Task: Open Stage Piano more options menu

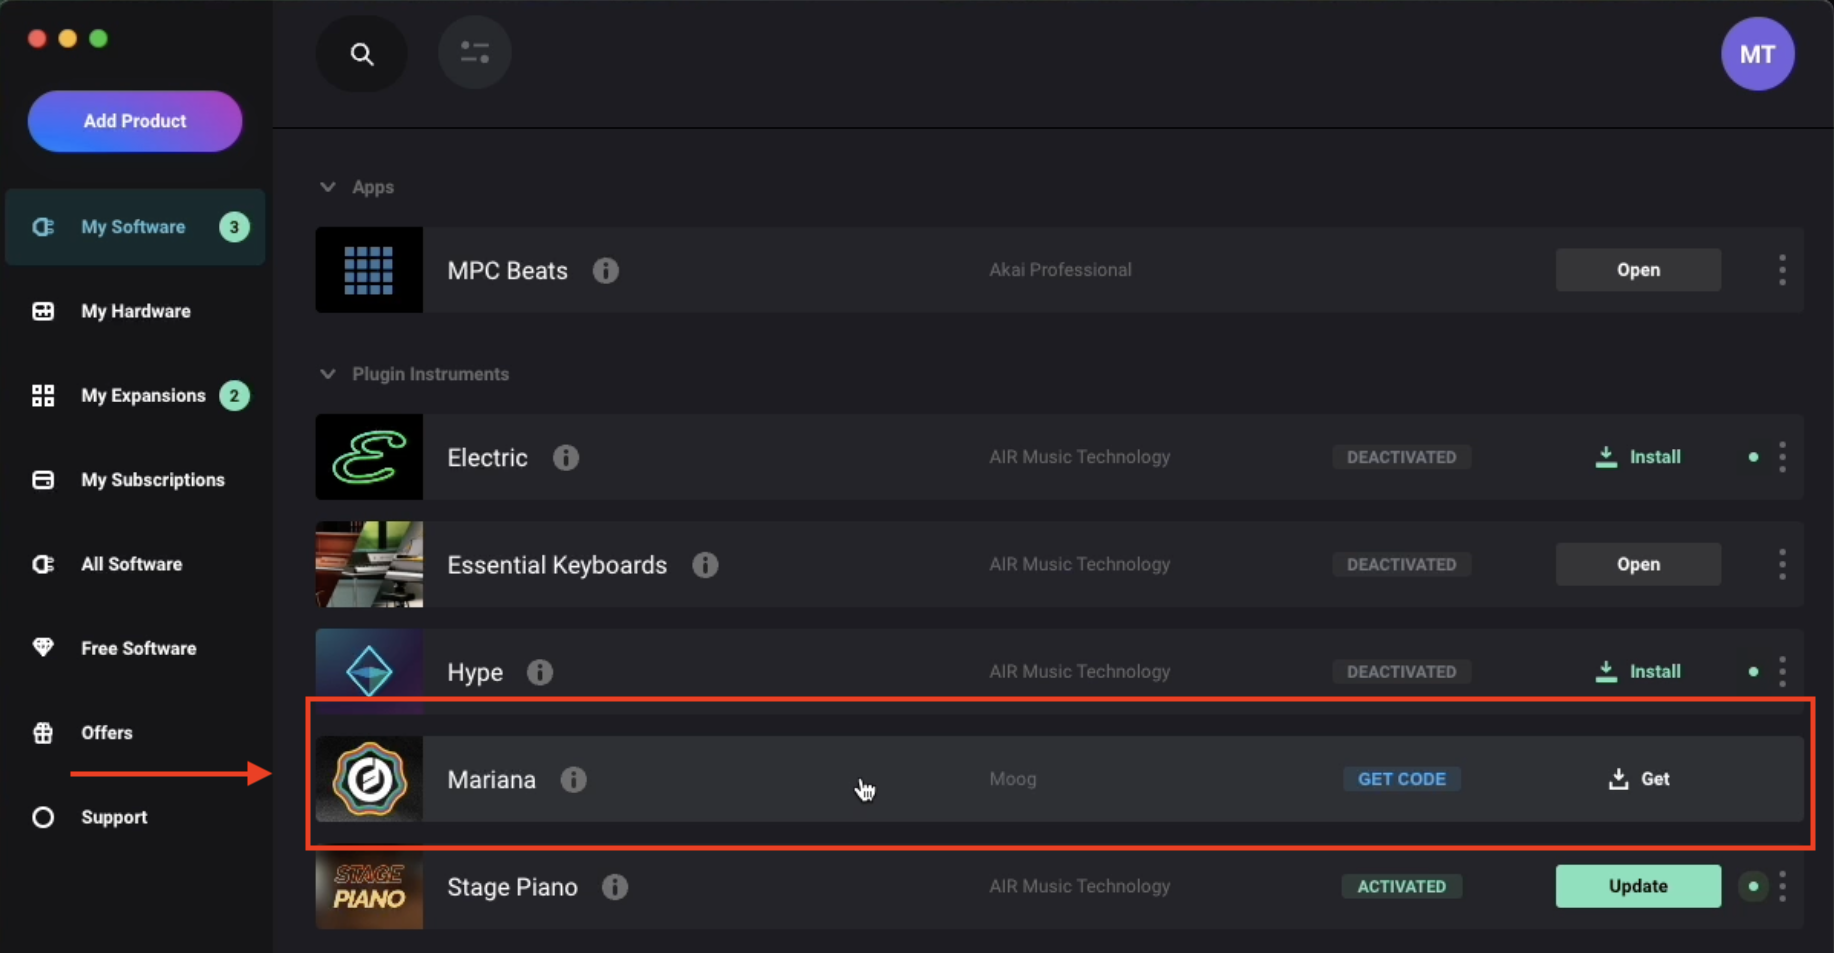Action: click(x=1782, y=886)
